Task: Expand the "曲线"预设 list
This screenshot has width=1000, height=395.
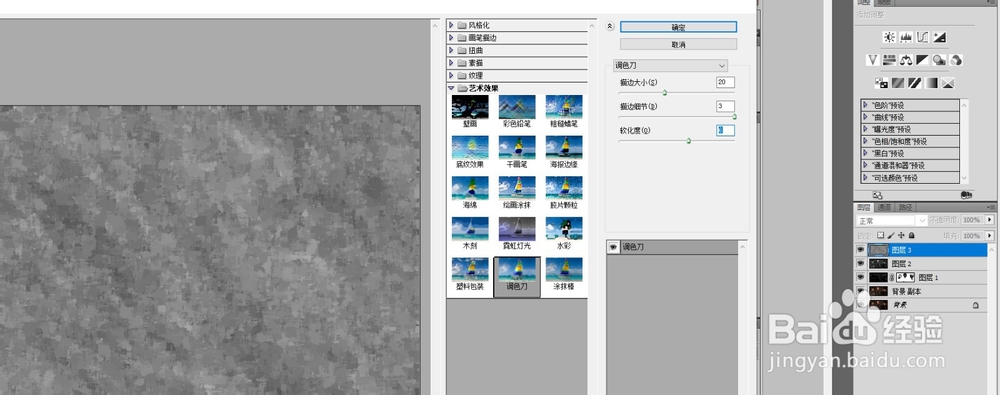Action: [865, 117]
